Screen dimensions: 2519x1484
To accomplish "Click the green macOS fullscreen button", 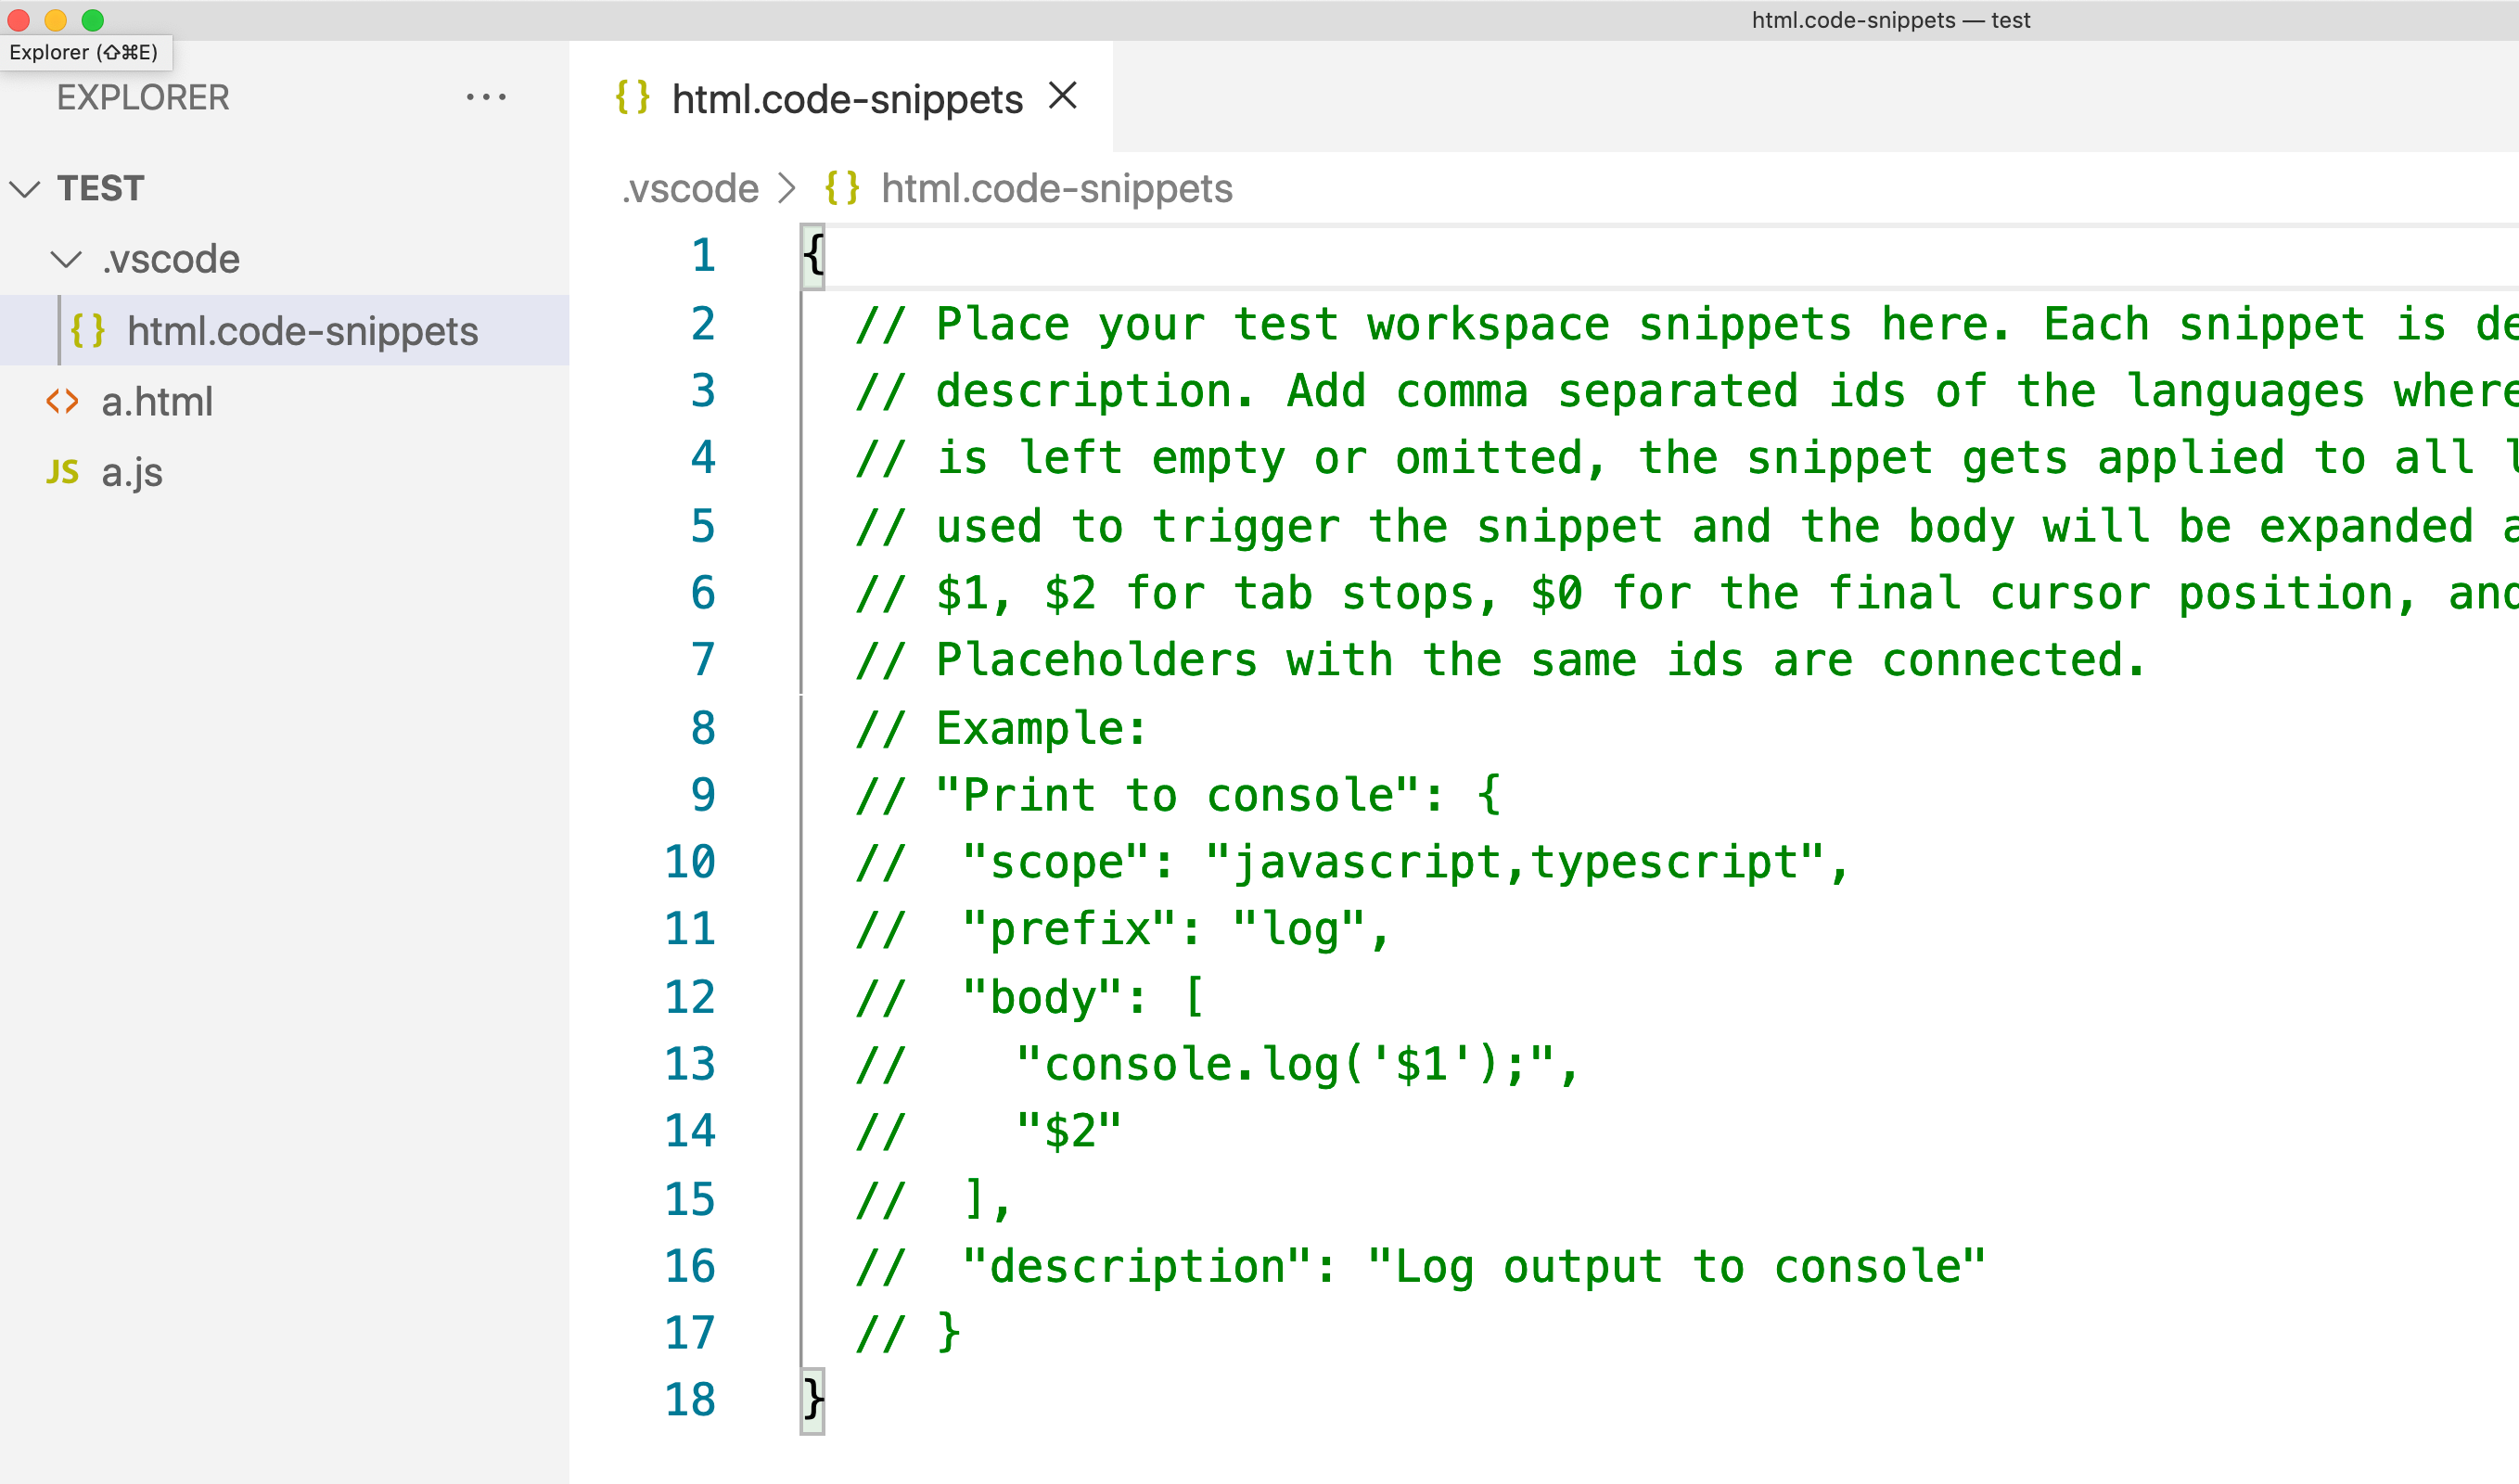I will pyautogui.click(x=93, y=20).
